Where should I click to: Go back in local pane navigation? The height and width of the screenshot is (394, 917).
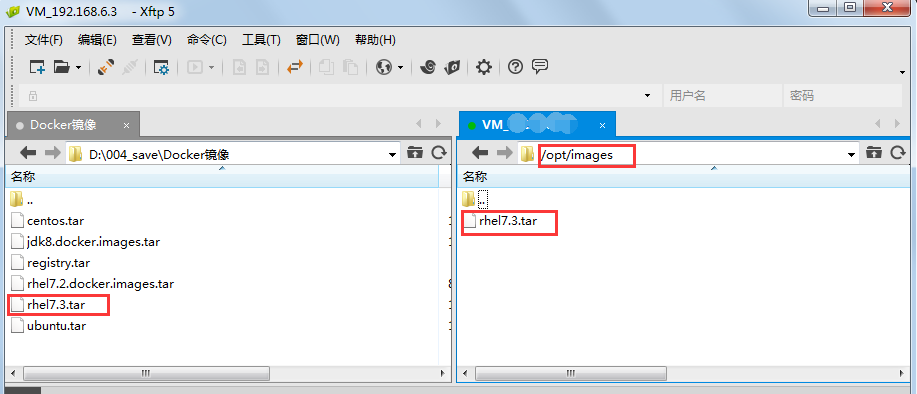tap(28, 153)
